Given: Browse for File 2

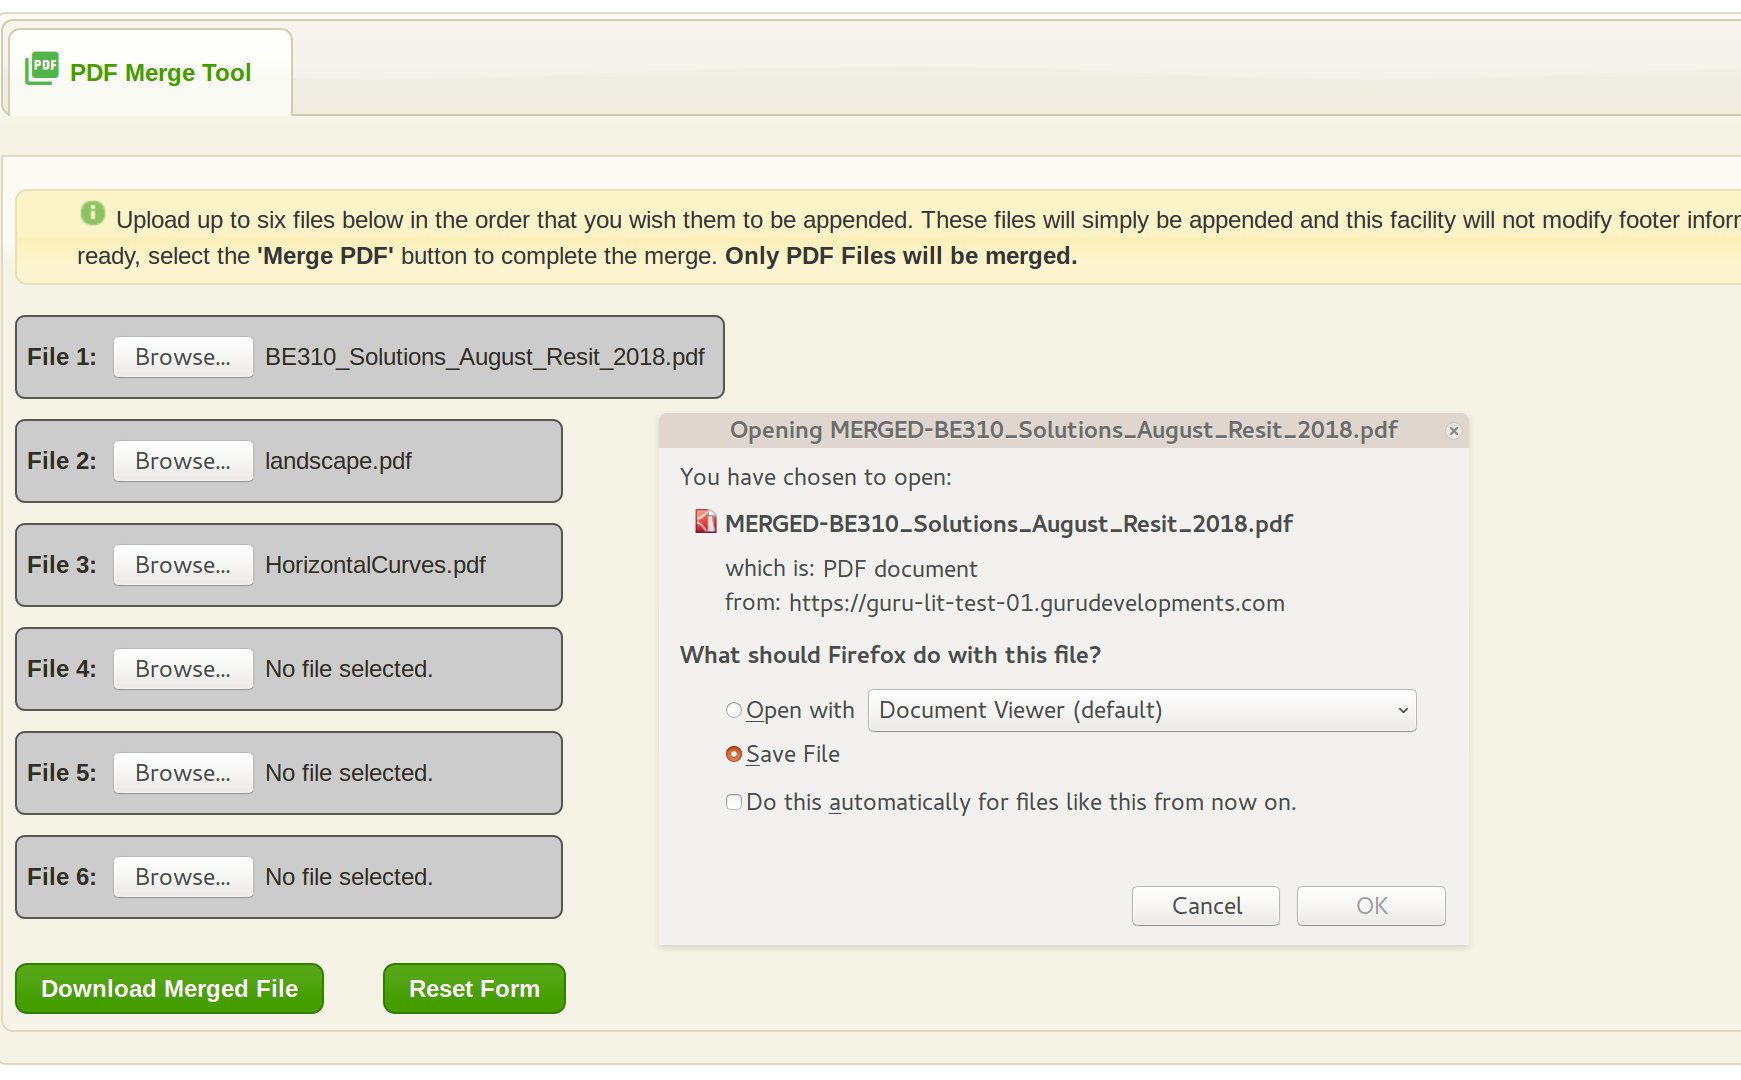Looking at the screenshot, I should click(182, 461).
